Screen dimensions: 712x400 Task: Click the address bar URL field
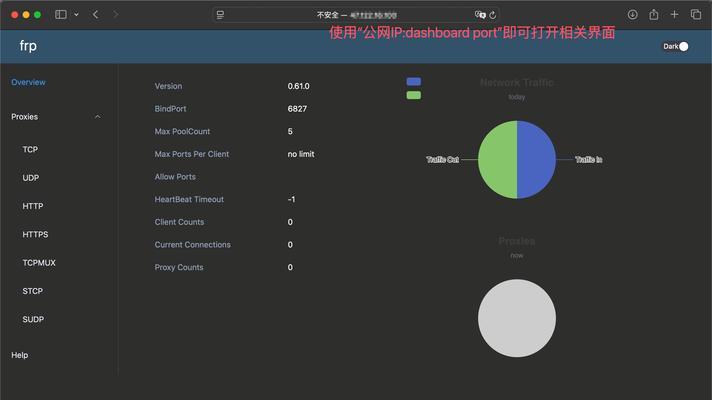356,15
